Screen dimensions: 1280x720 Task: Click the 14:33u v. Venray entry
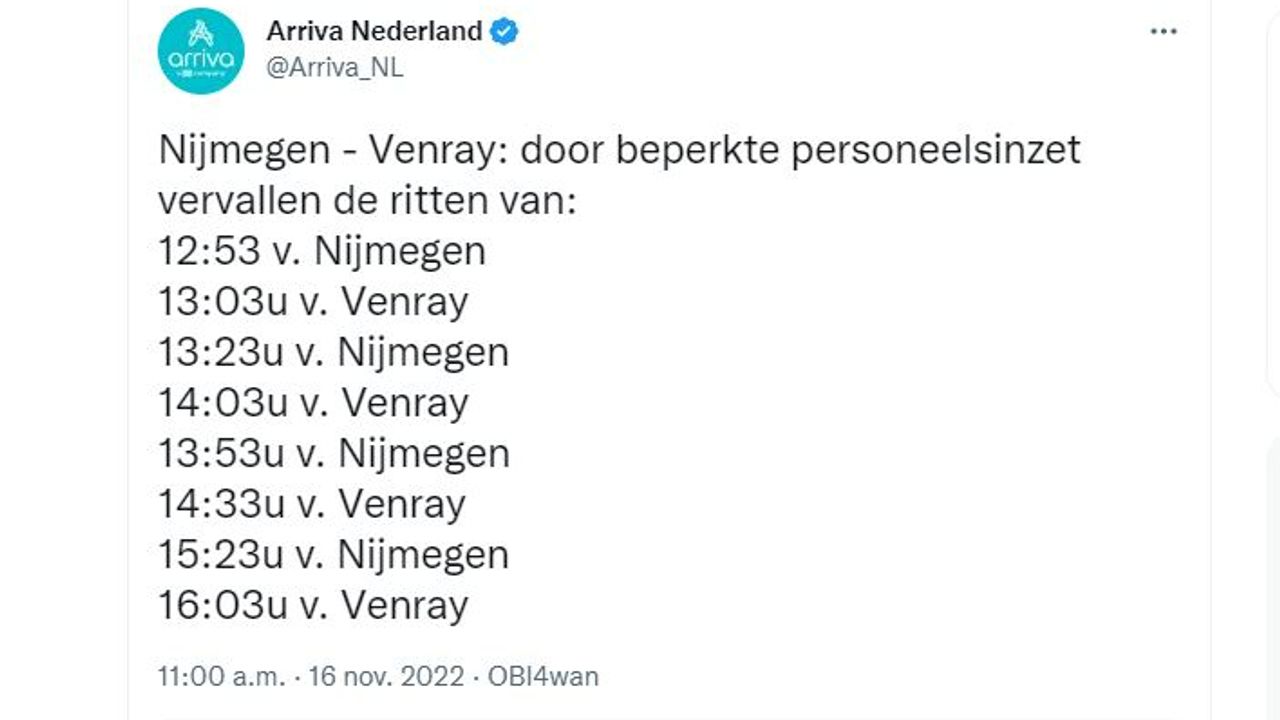point(312,504)
